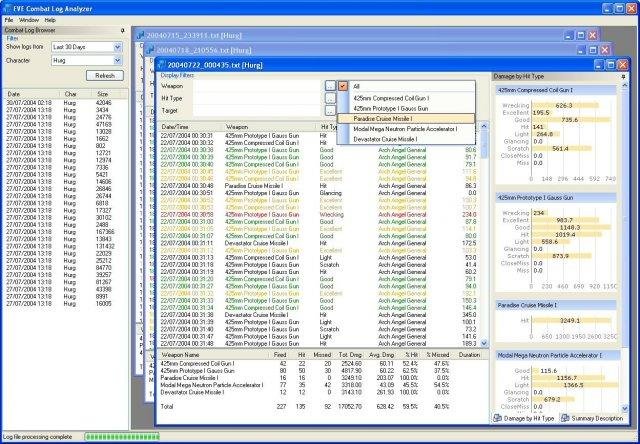
Task: Click the Hit Type filter browse button
Action: (330, 98)
